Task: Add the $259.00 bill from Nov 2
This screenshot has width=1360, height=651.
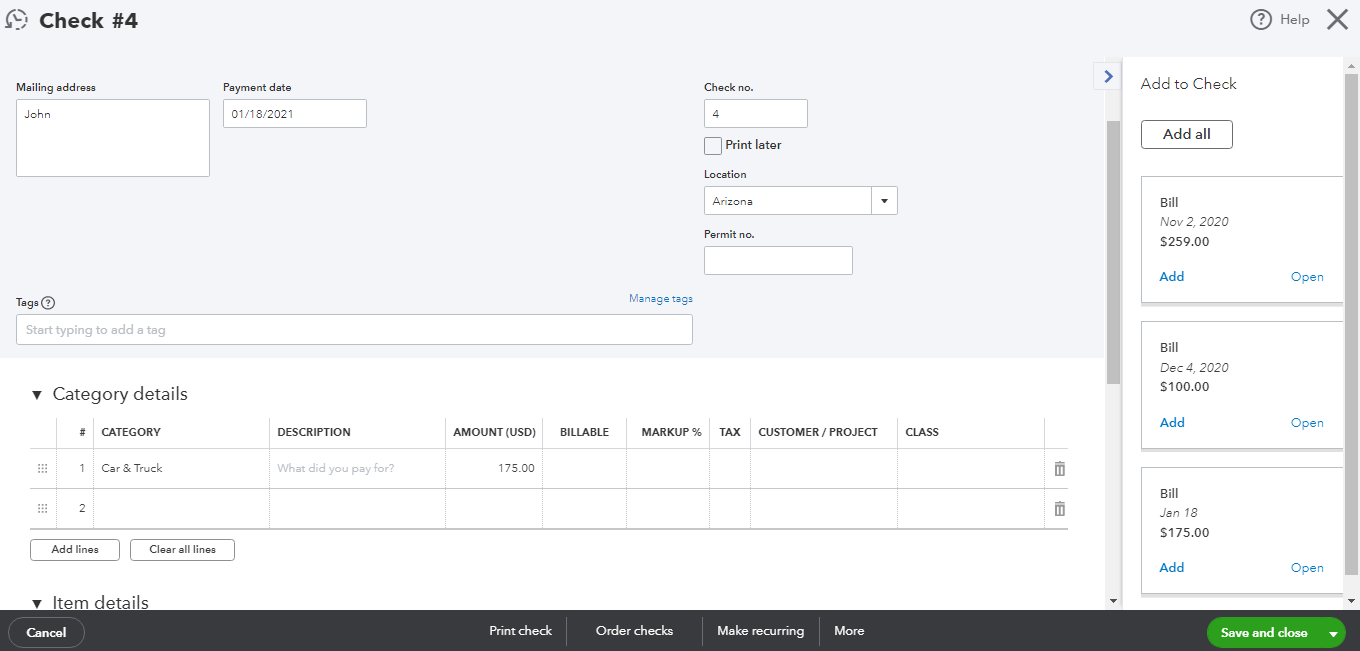Action: pyautogui.click(x=1171, y=277)
